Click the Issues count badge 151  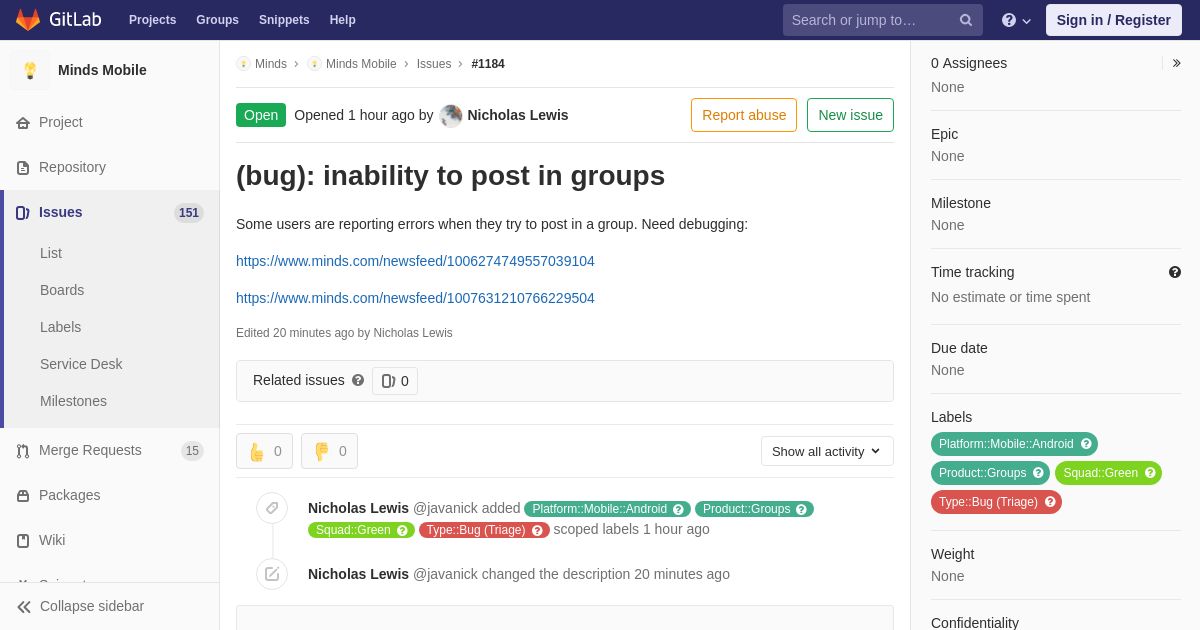(x=189, y=213)
